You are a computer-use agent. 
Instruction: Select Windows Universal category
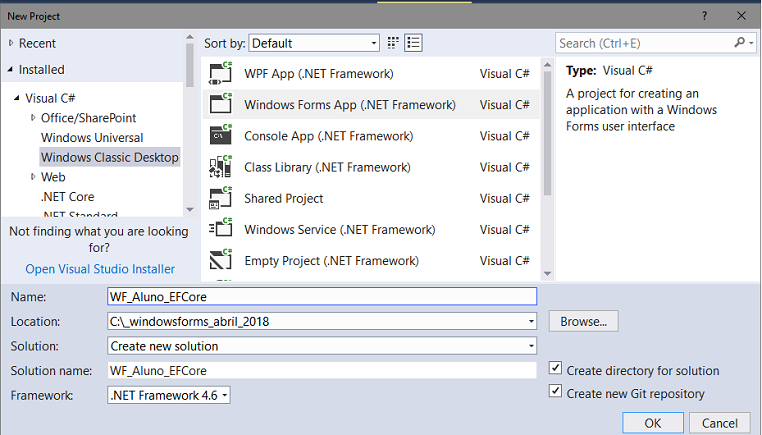tap(92, 138)
